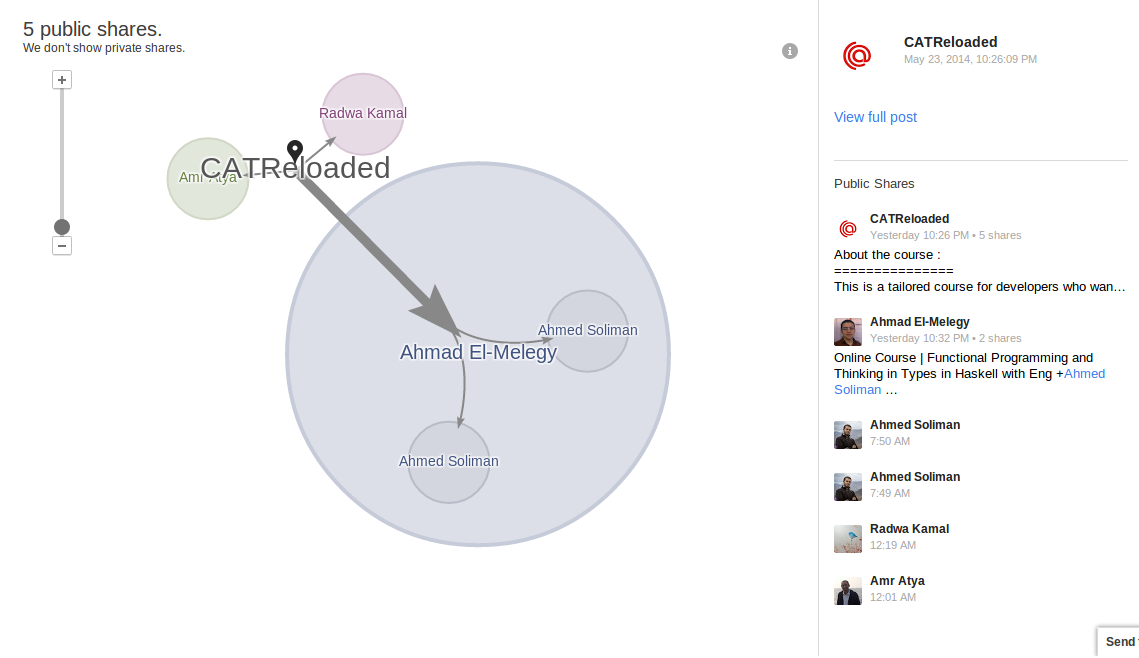
Task: Select Ahmad El-Melegy's profile picture
Action: pos(848,332)
